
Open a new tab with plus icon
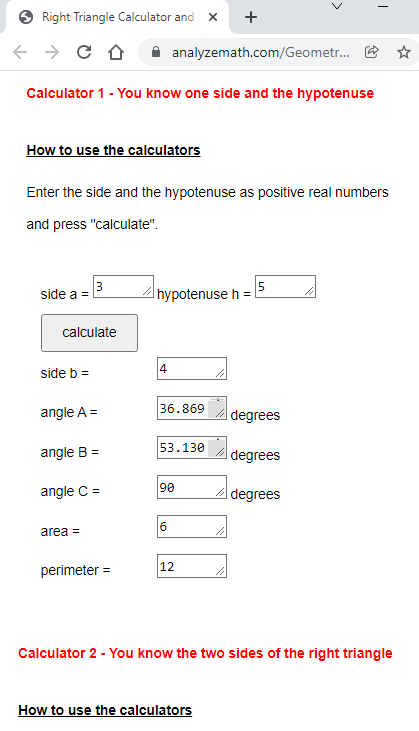[251, 17]
